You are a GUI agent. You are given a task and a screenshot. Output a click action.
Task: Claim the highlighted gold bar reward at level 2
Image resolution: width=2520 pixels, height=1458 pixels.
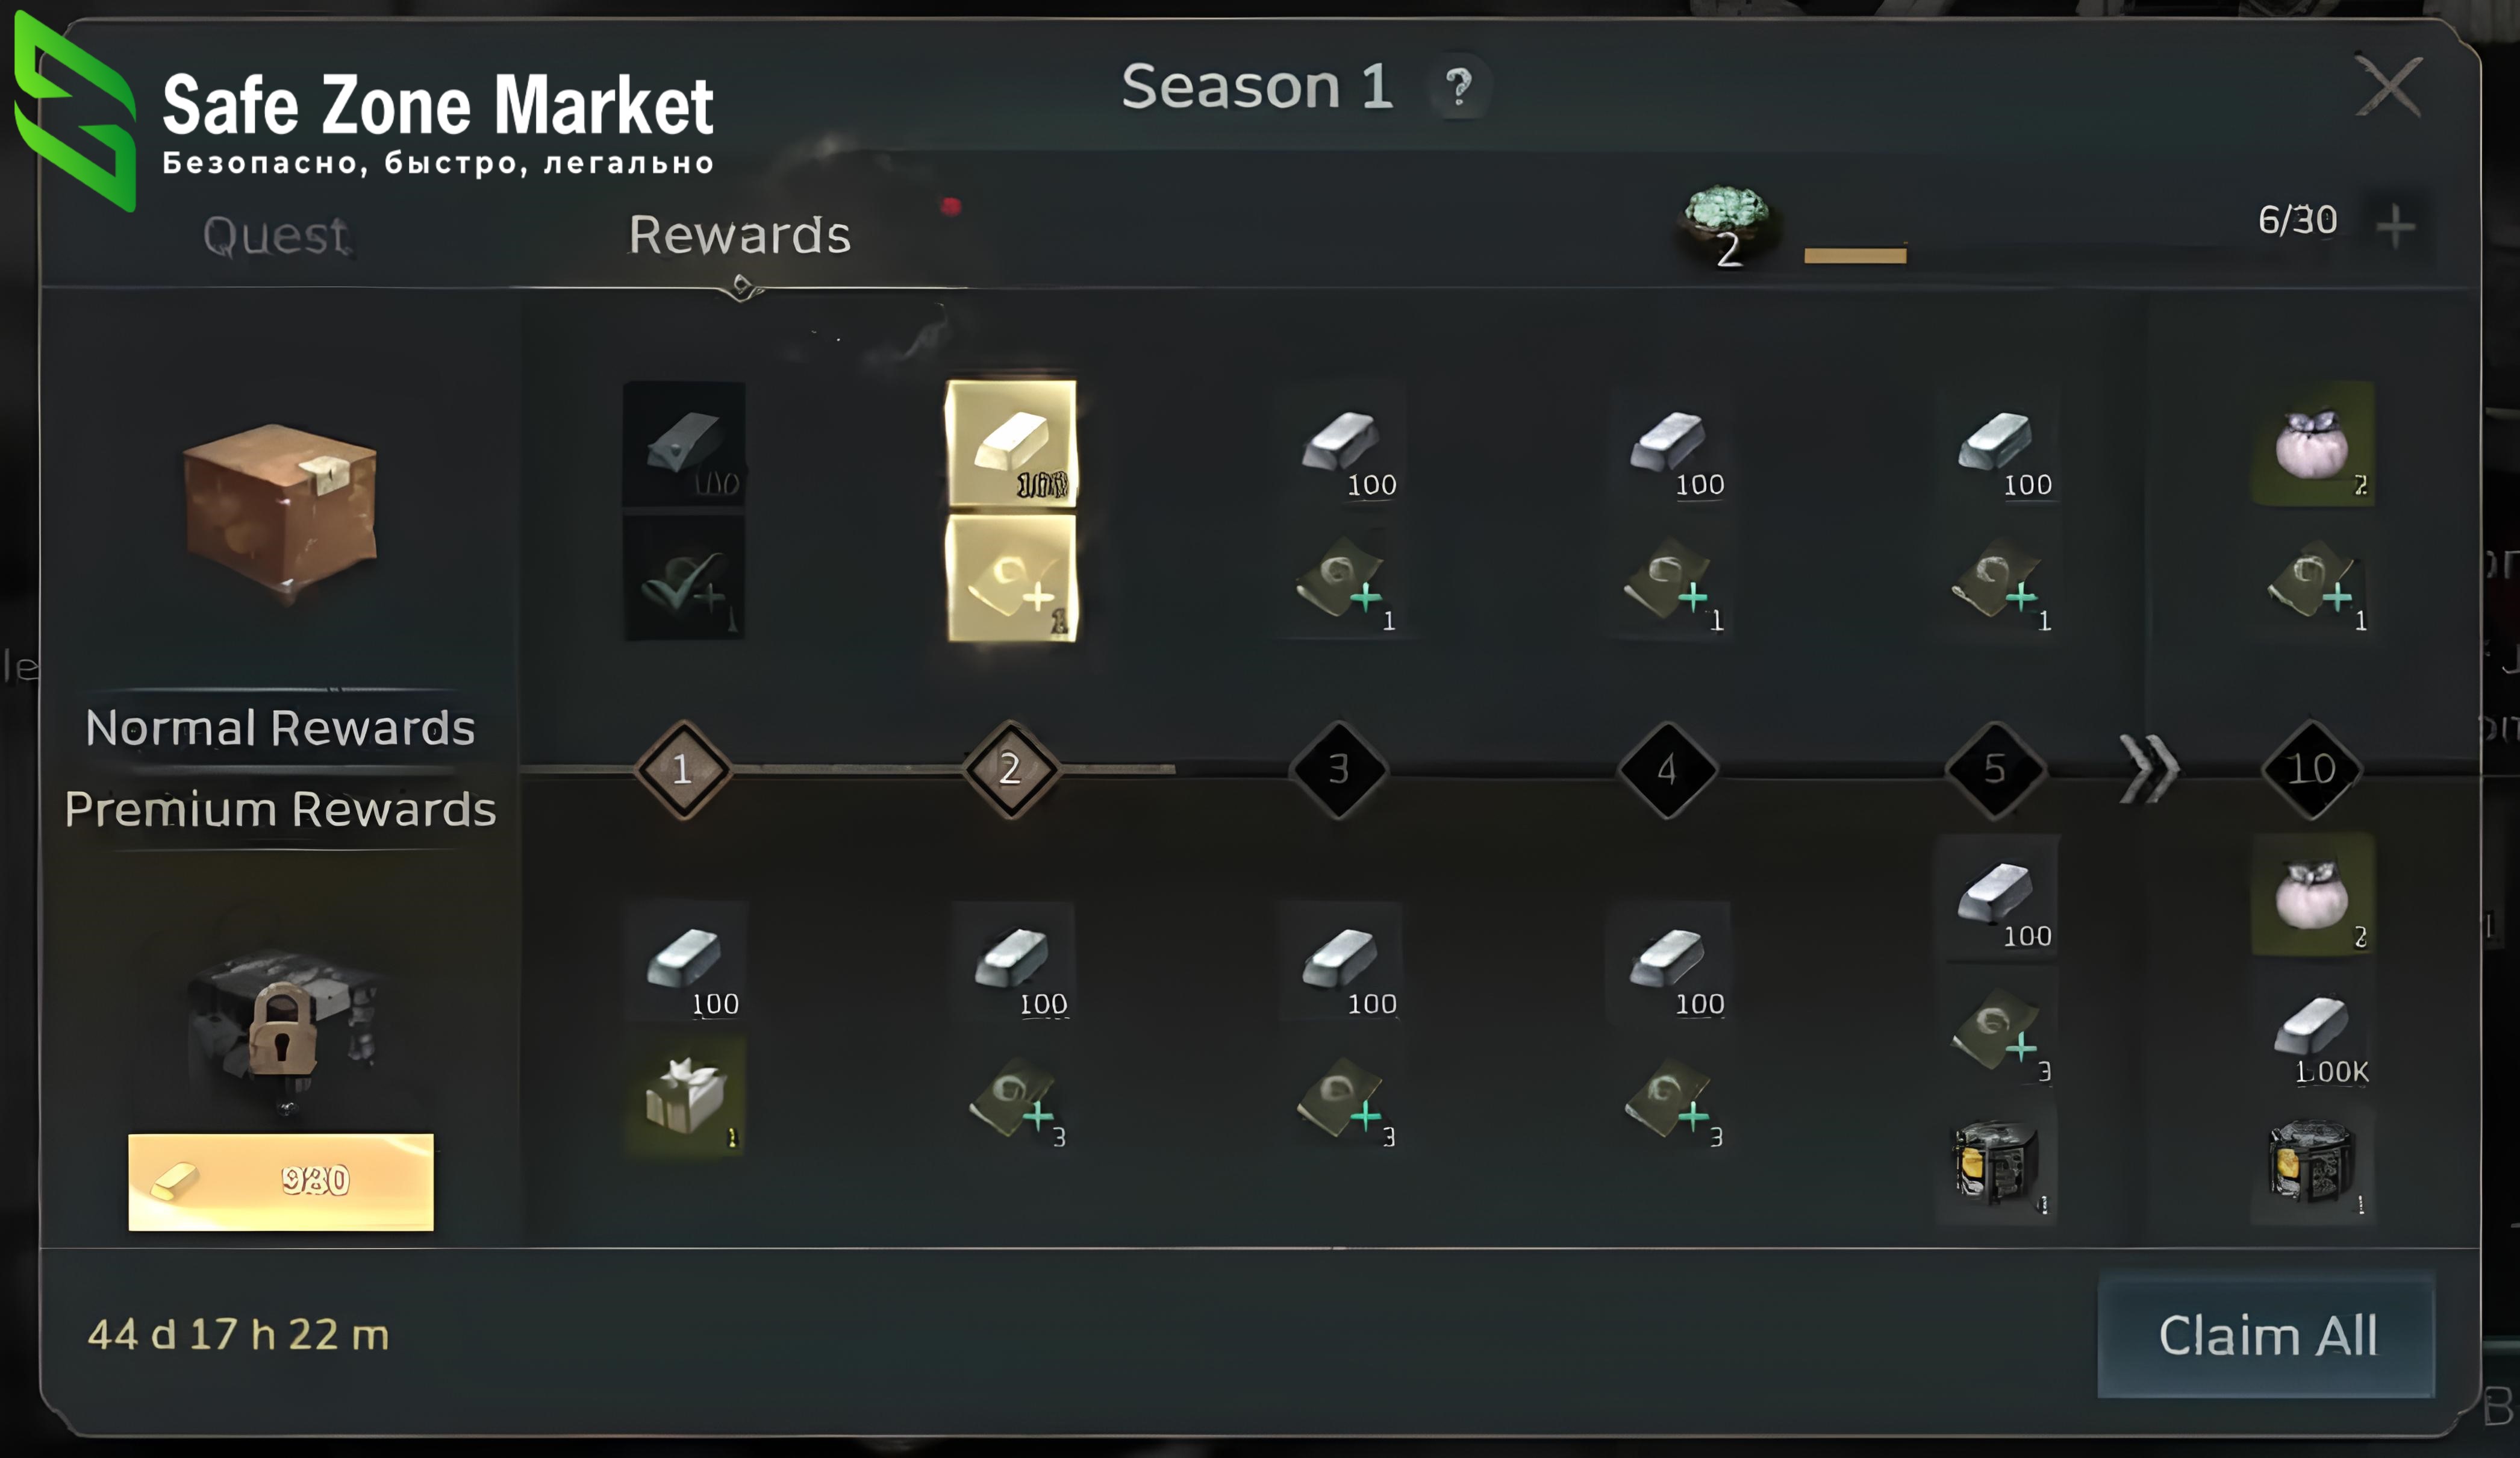[x=1011, y=443]
